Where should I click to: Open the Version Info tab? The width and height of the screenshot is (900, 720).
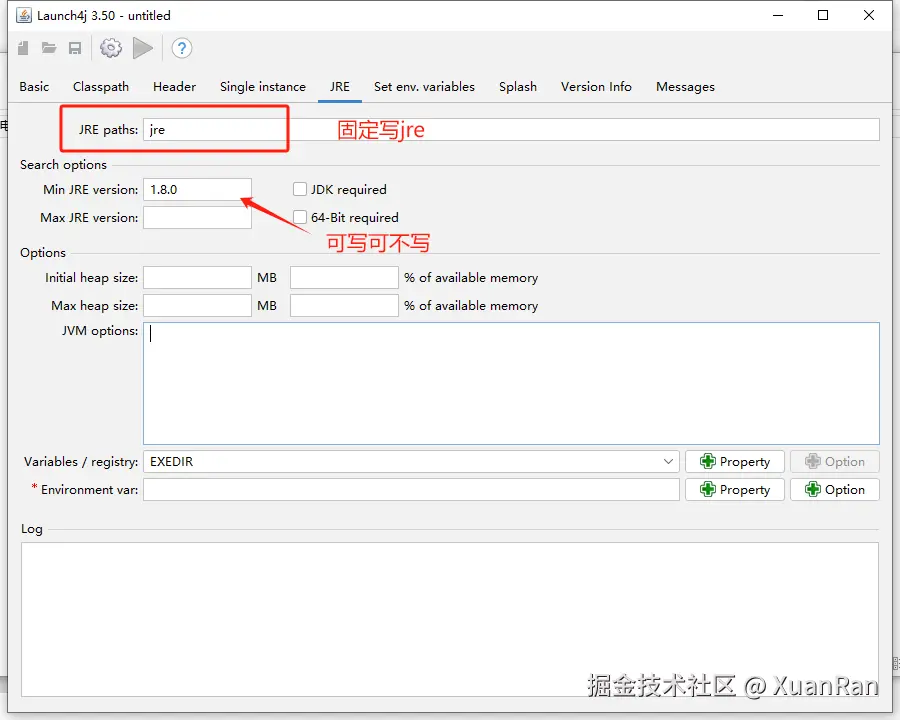pyautogui.click(x=596, y=87)
